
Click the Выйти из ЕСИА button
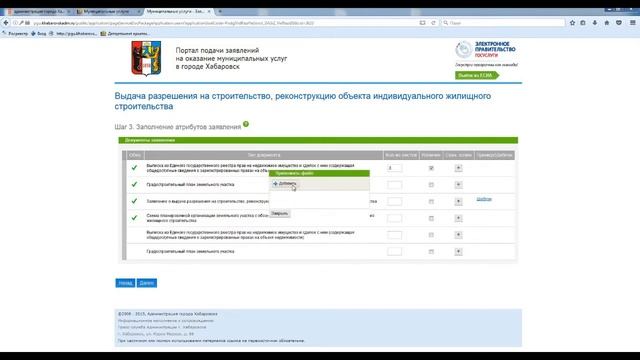pos(476,75)
